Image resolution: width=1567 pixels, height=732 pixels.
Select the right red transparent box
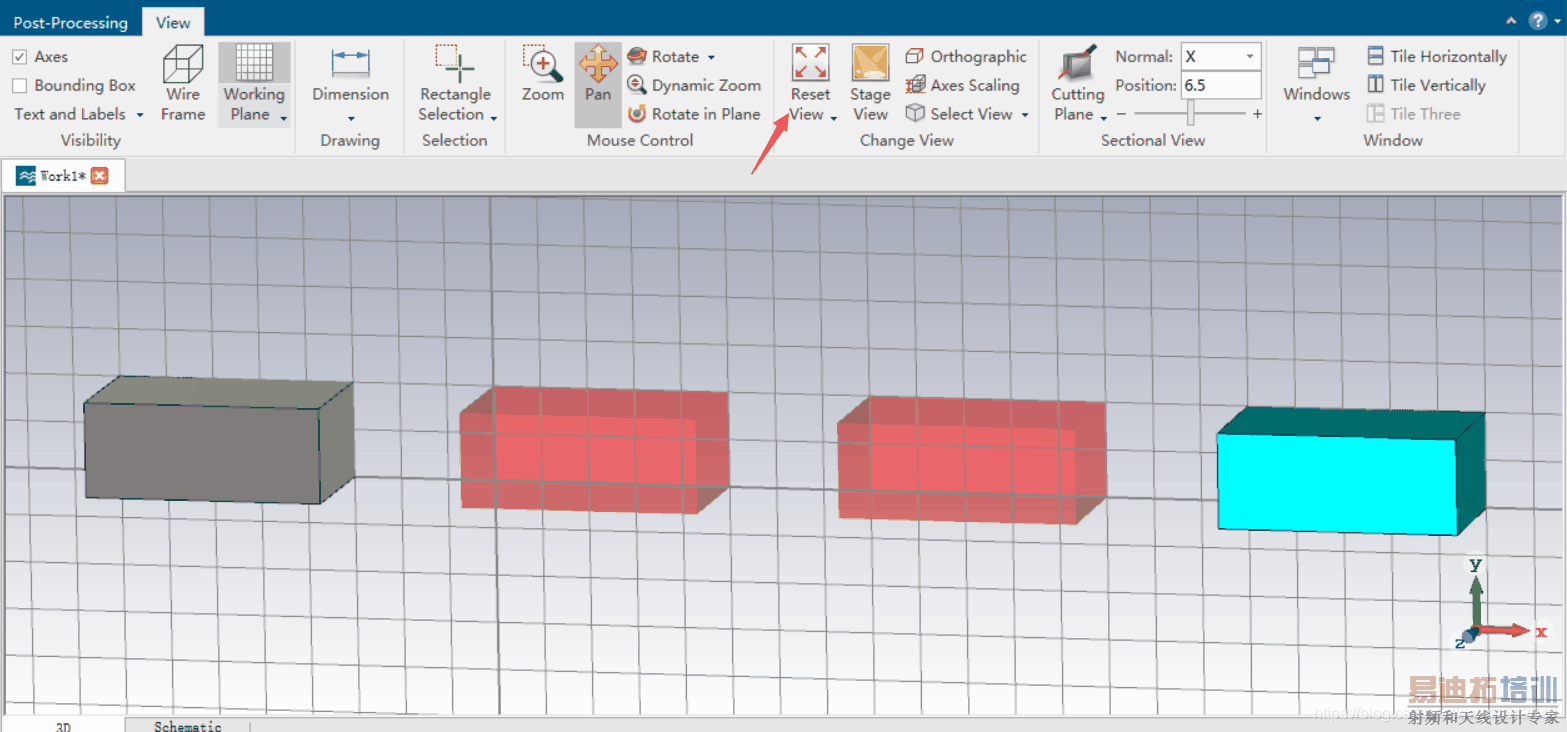971,460
